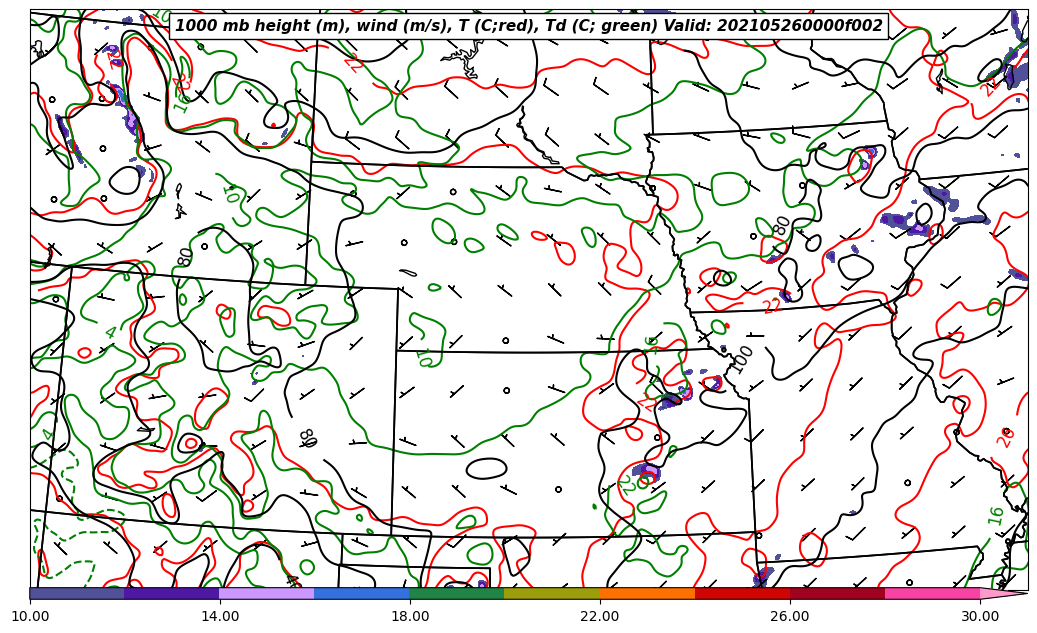The image size is (1037, 633).
Task: Pick the bright red 24–26 colorbar segment
Action: pos(742,593)
